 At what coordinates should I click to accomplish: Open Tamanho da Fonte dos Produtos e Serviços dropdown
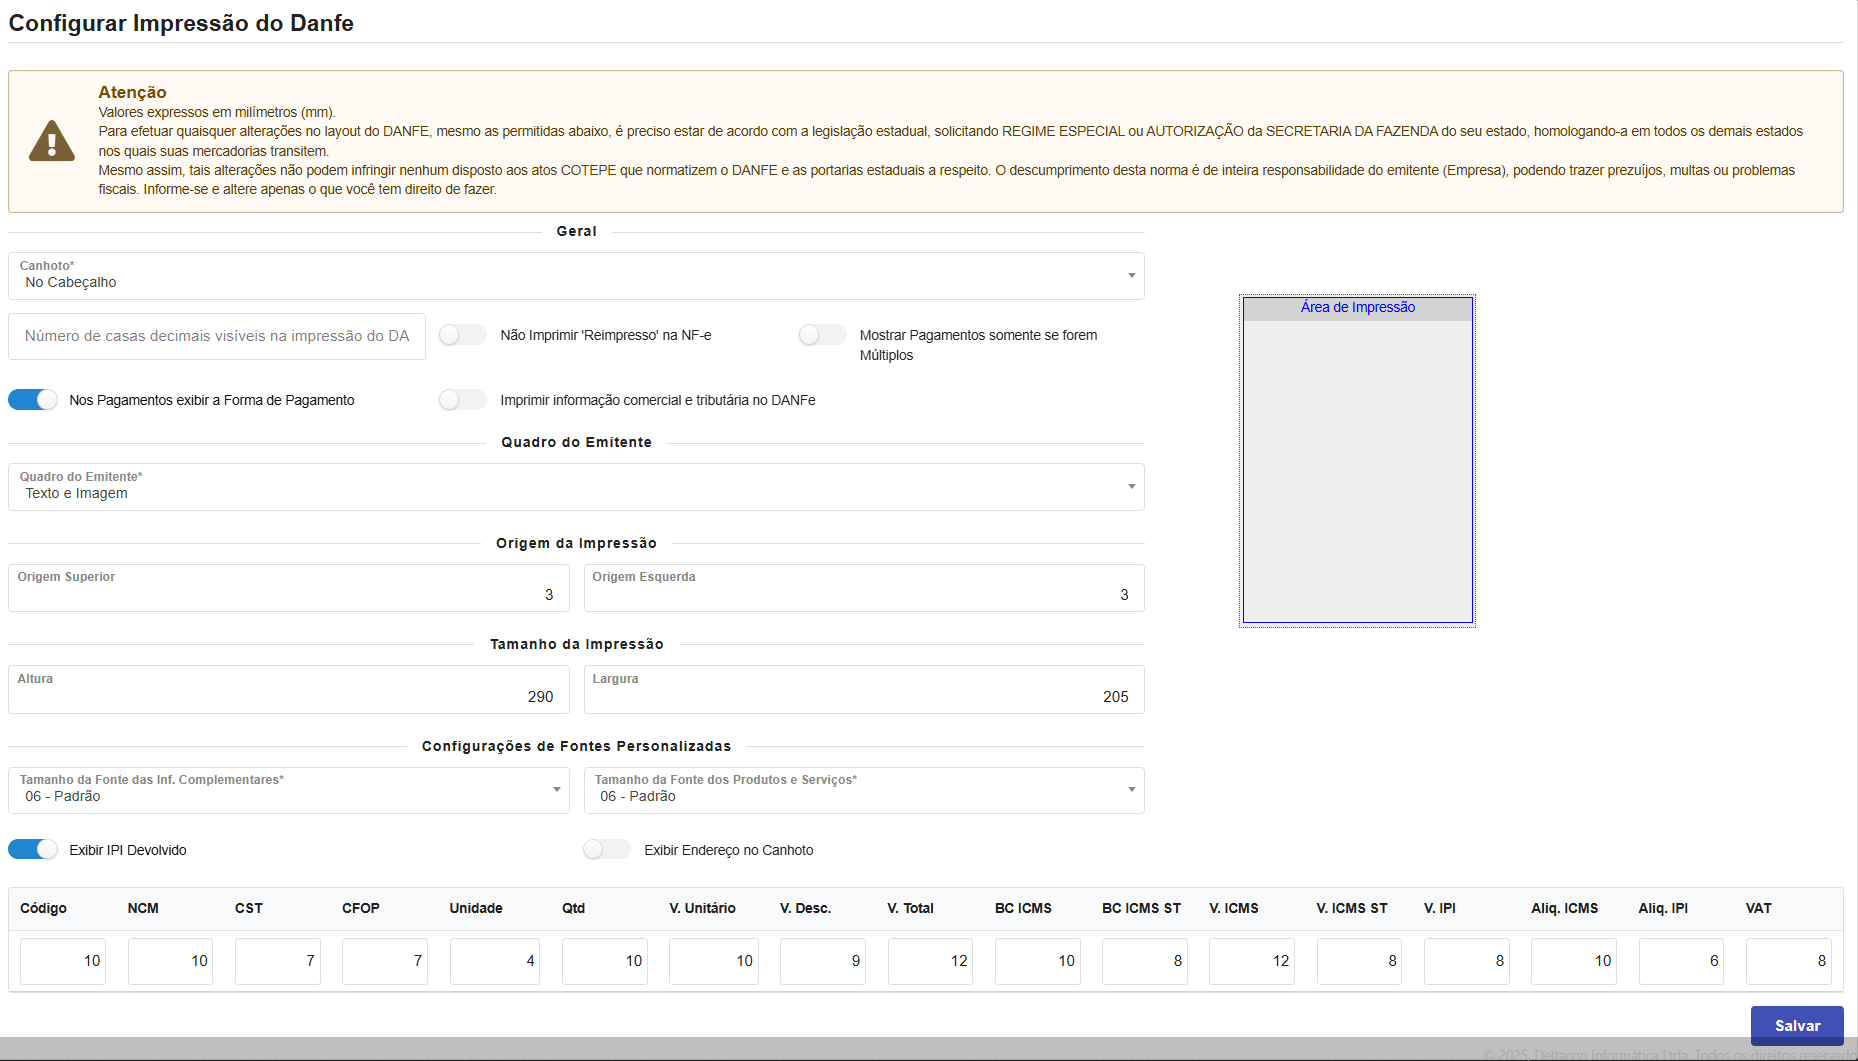pyautogui.click(x=864, y=790)
